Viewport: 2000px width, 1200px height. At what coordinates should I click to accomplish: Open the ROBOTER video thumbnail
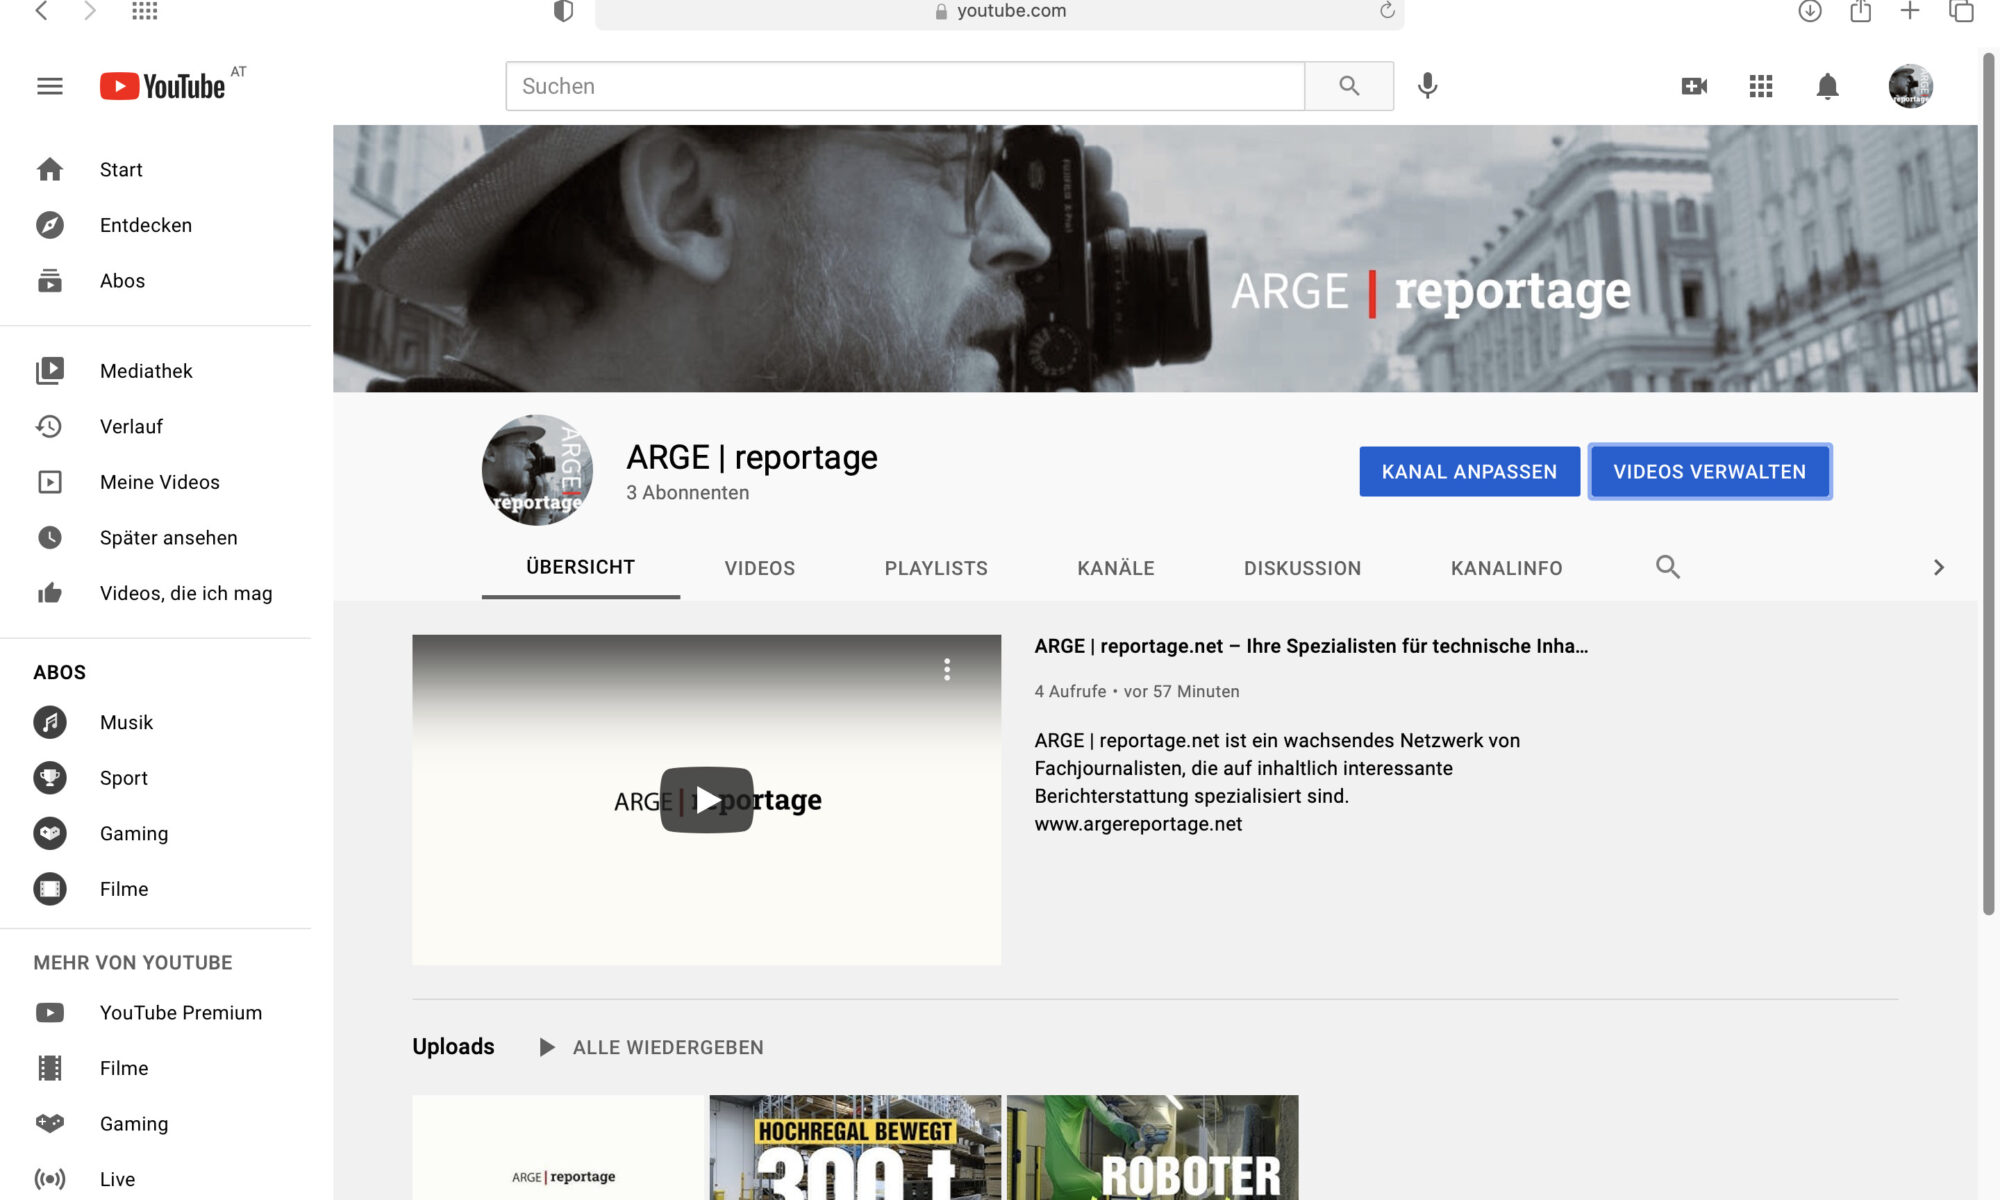[1152, 1148]
